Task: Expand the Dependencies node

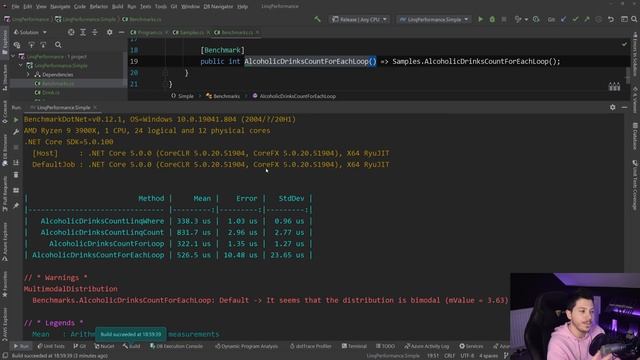Action: (28, 75)
